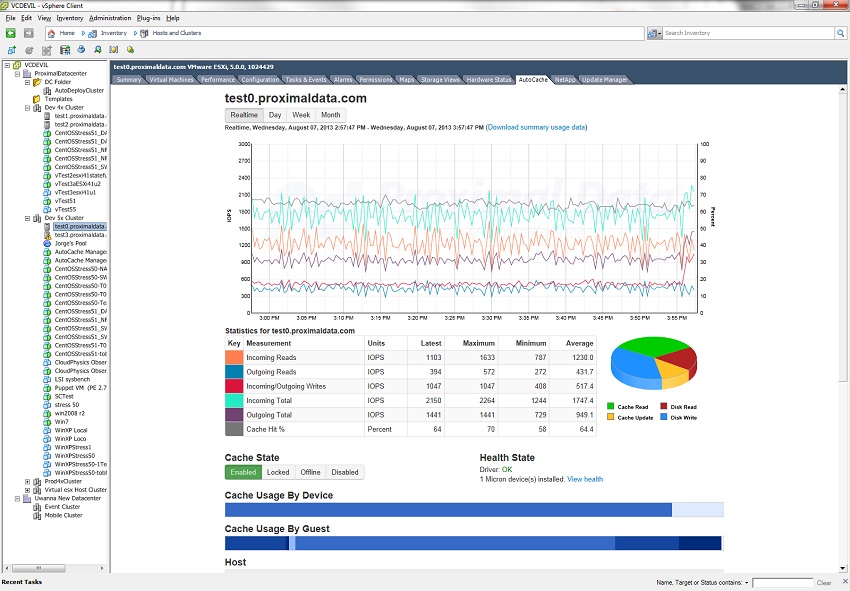Screen dimensions: 850x591
Task: Collapse the ProximalDatacenter tree node
Action: (x=17, y=74)
